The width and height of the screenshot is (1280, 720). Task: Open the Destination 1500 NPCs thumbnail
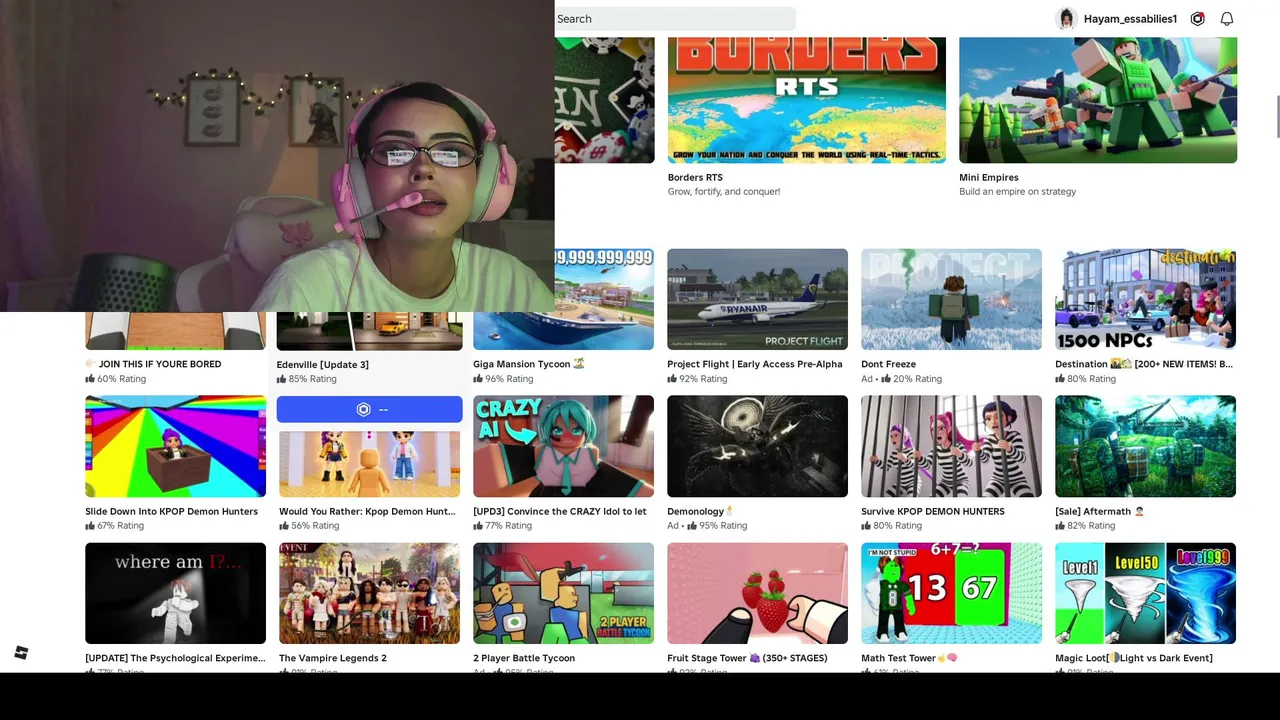point(1145,299)
